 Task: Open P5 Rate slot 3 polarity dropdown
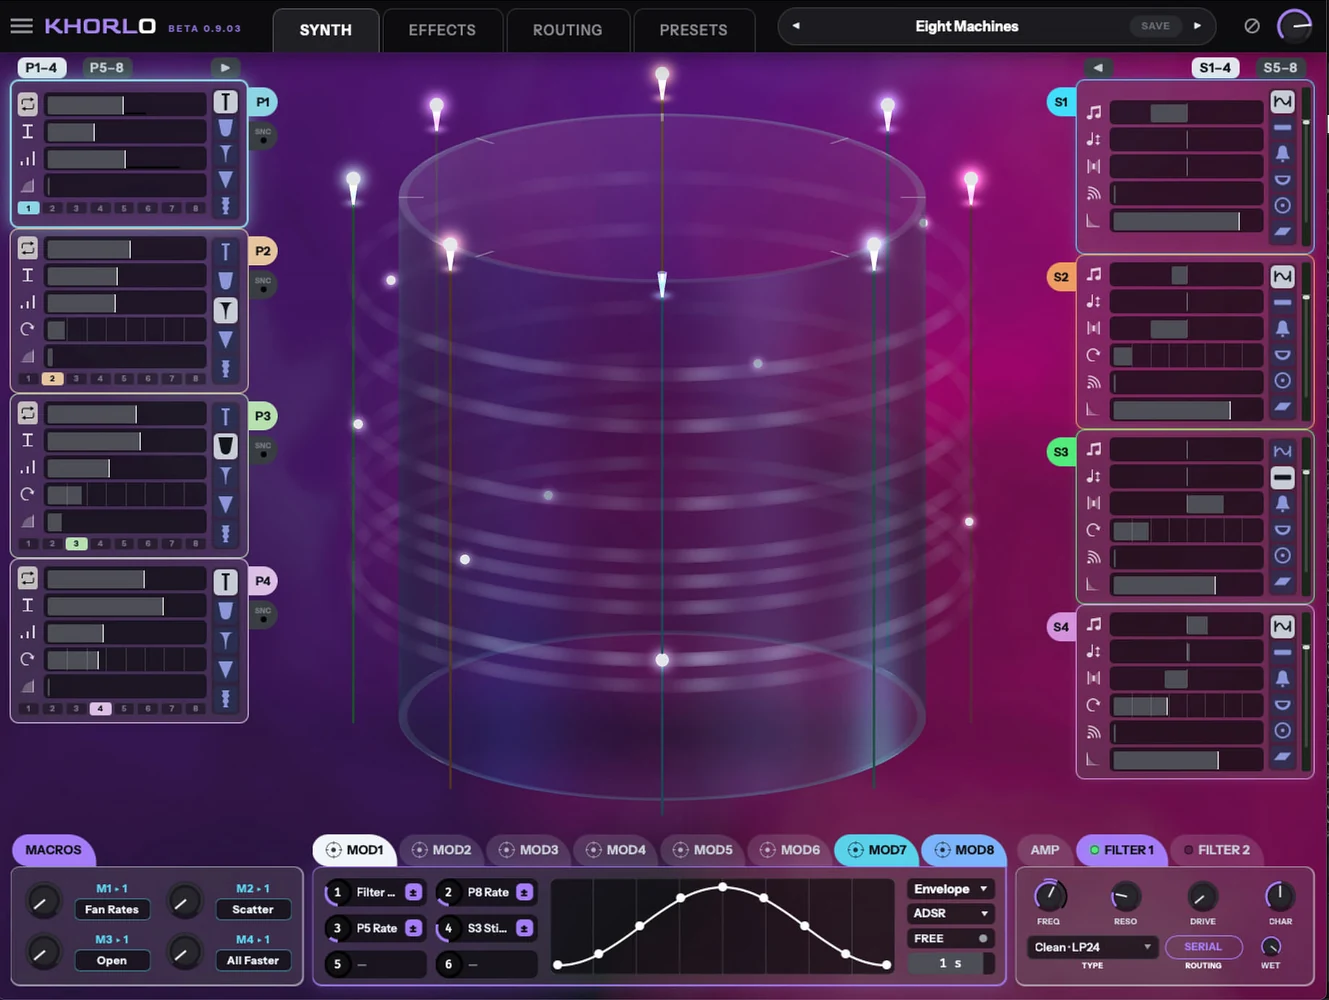tap(413, 928)
